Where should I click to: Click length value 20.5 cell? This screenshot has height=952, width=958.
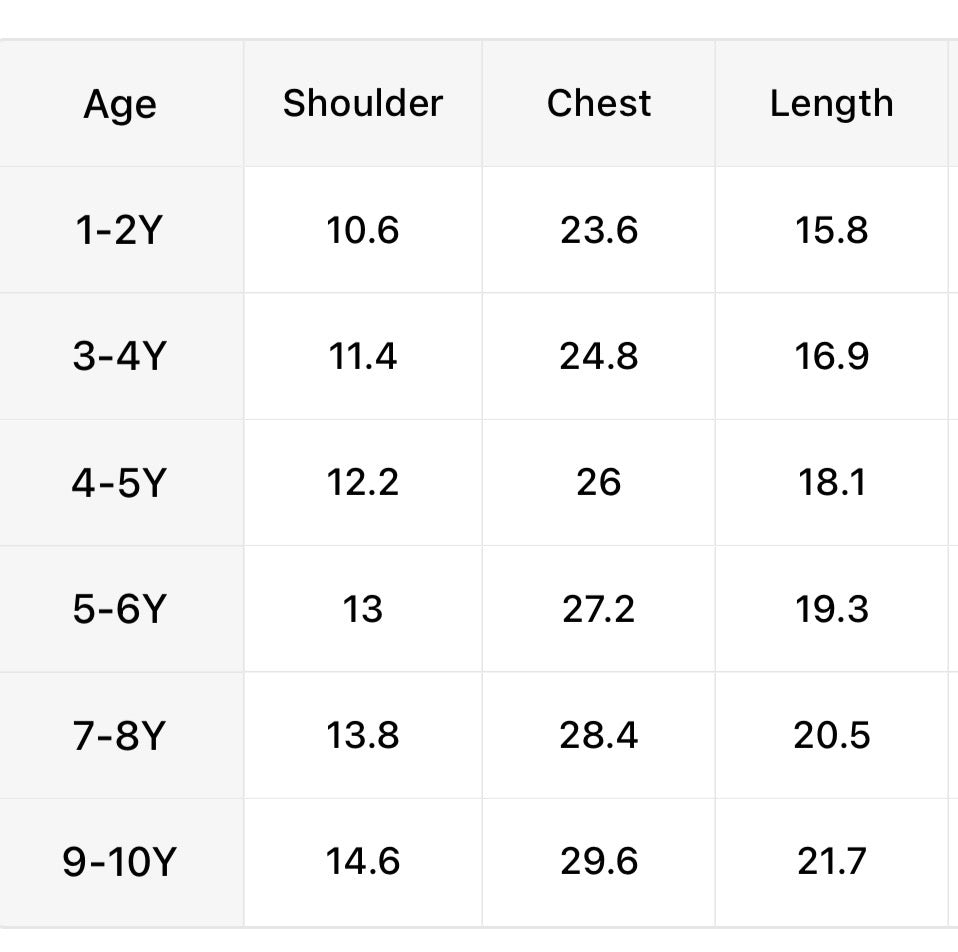click(x=831, y=735)
